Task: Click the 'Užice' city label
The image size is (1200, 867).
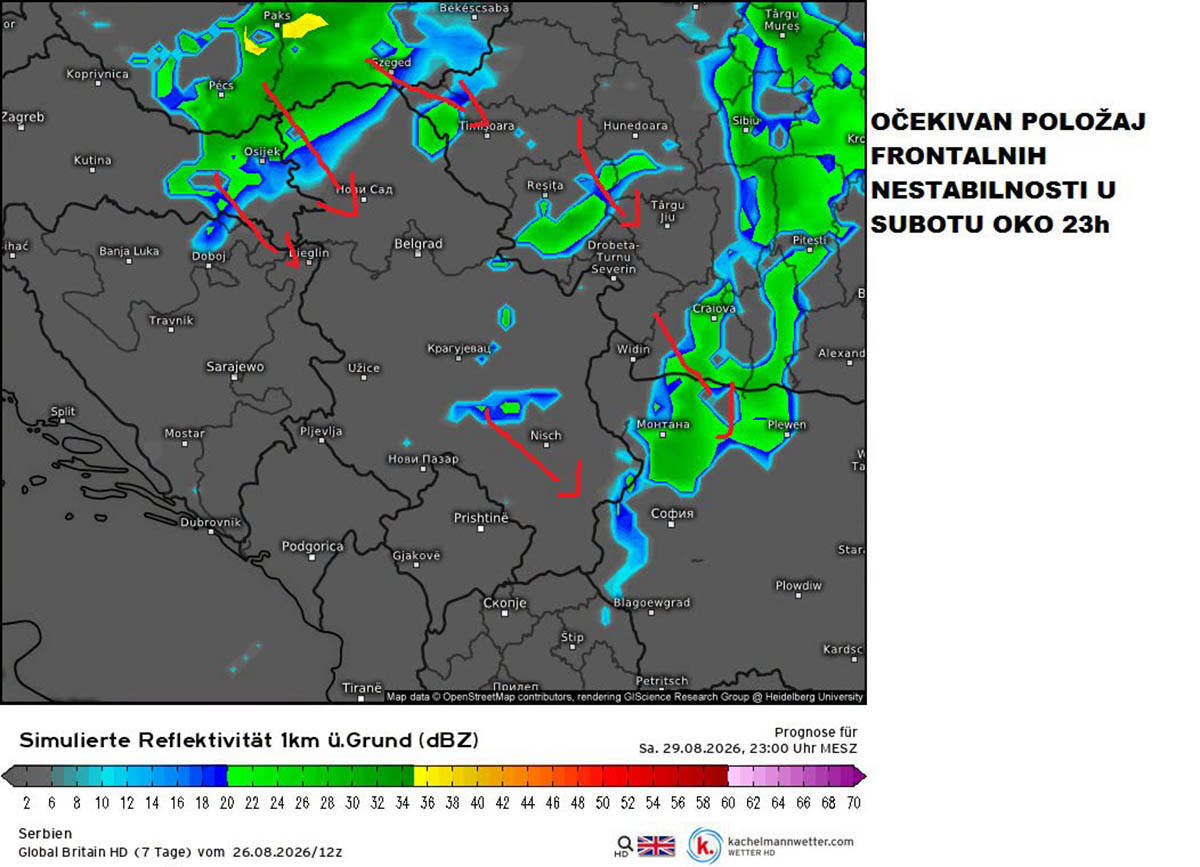Action: pos(364,368)
